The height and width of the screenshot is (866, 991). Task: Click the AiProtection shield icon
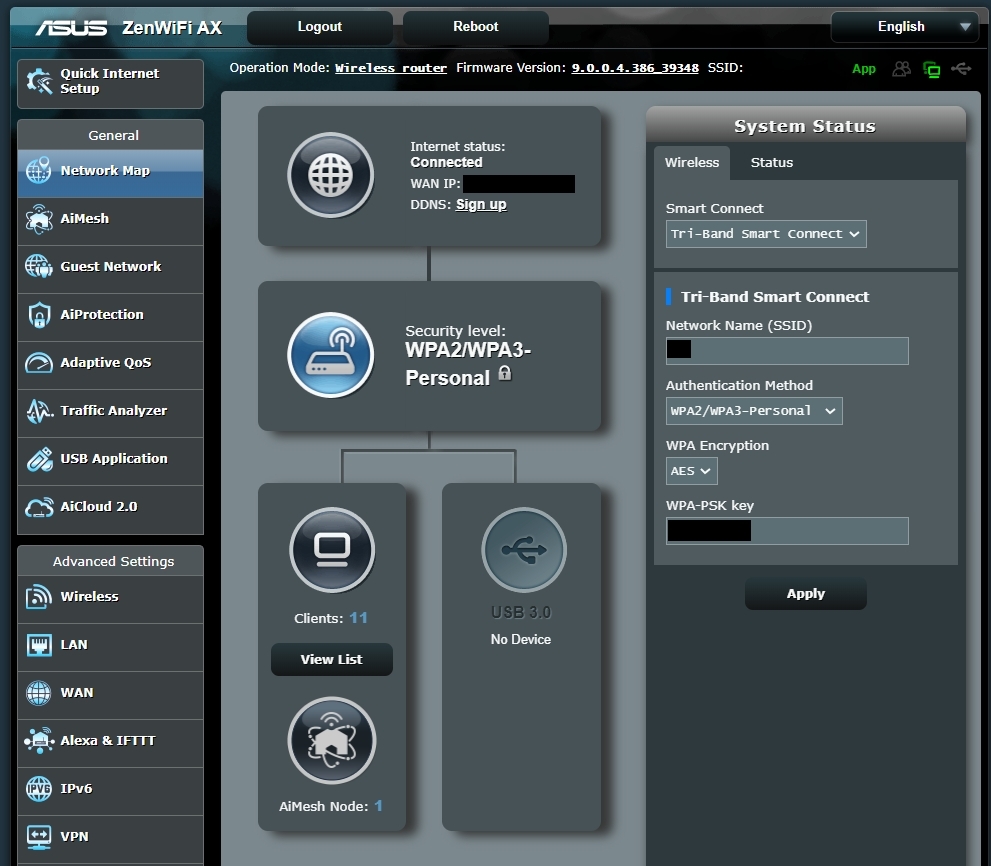point(39,315)
